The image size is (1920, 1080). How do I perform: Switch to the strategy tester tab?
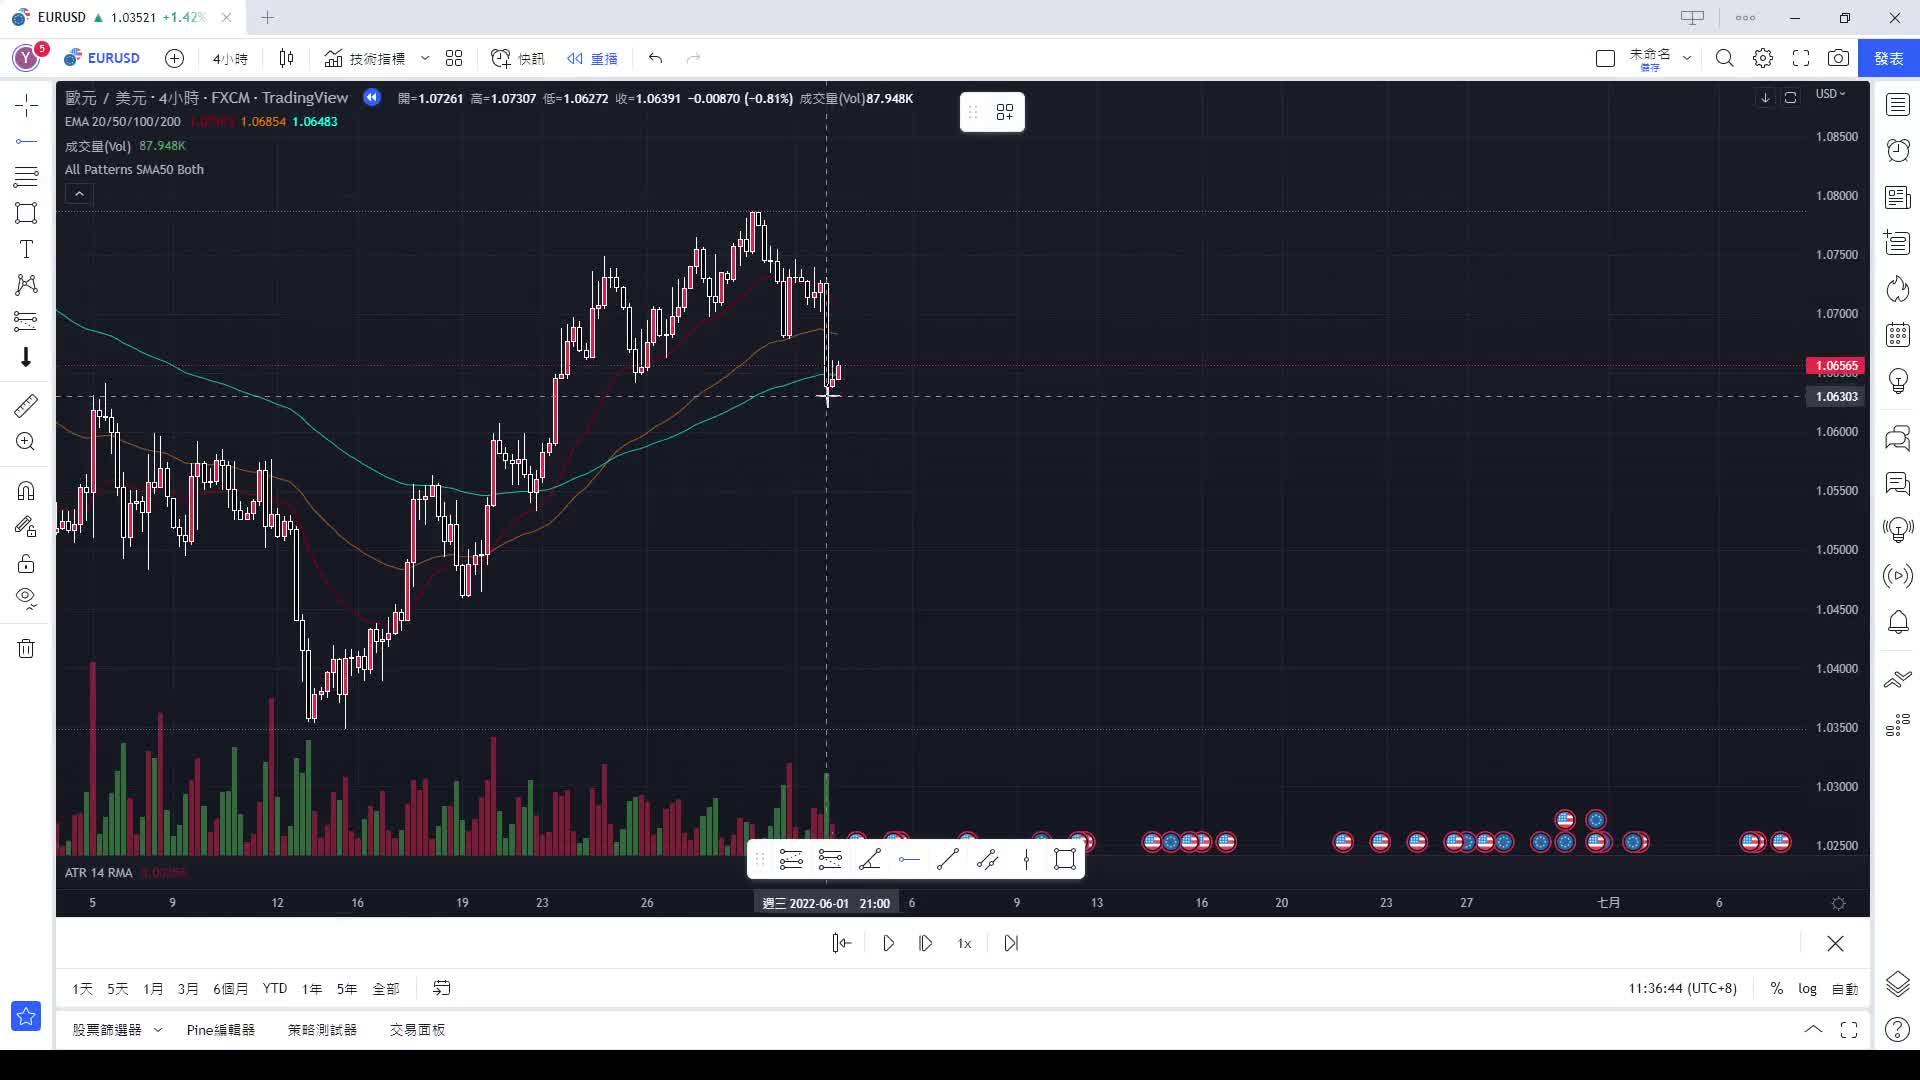coord(322,1029)
